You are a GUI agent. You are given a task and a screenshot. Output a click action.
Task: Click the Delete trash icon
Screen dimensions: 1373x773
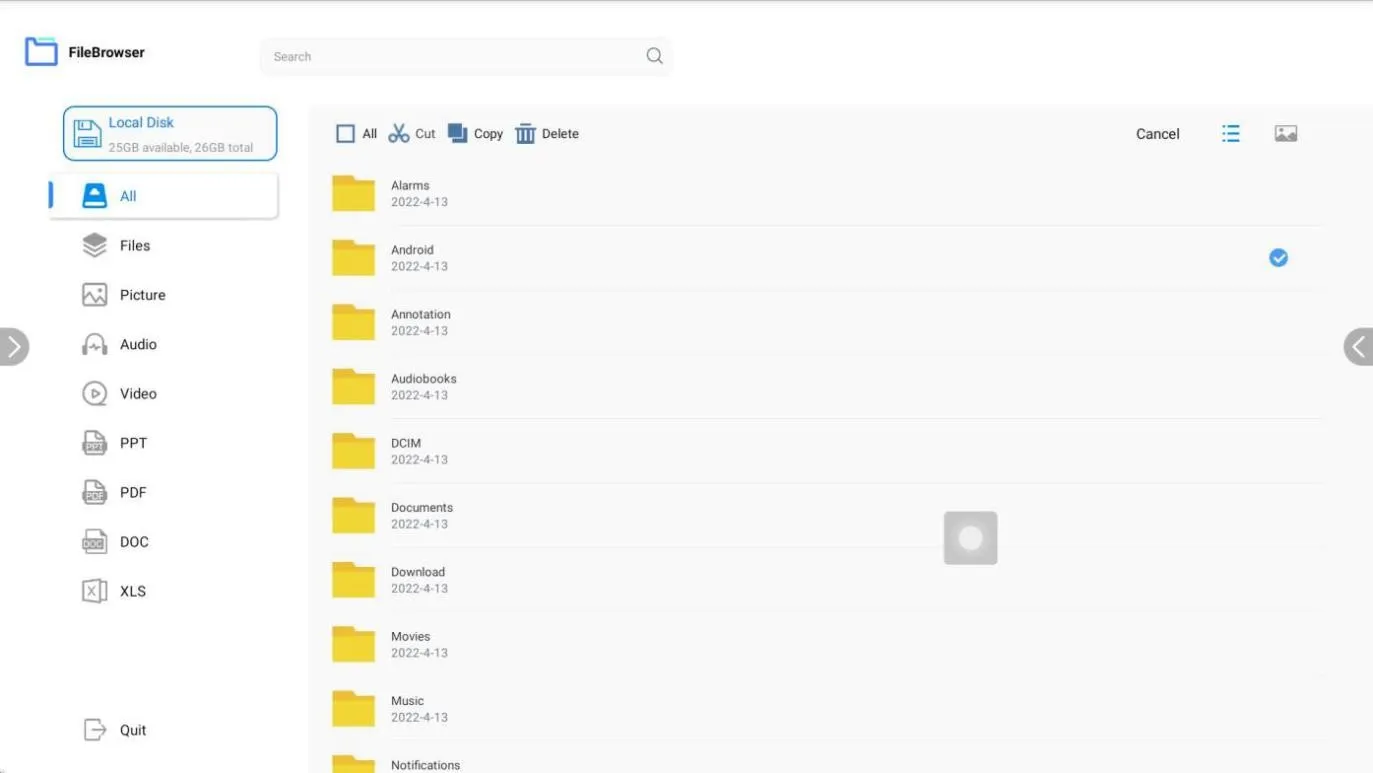point(525,134)
